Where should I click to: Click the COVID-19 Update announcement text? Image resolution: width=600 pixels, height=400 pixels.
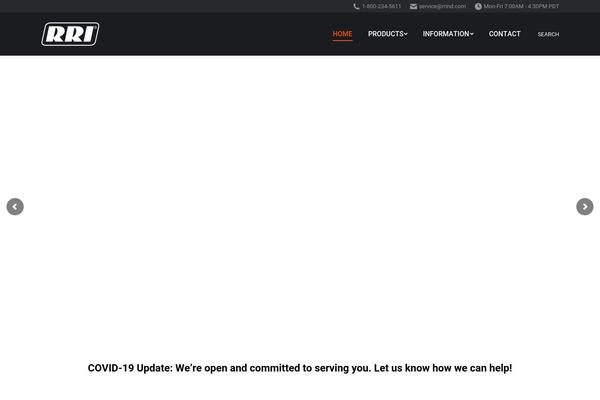pyautogui.click(x=300, y=368)
